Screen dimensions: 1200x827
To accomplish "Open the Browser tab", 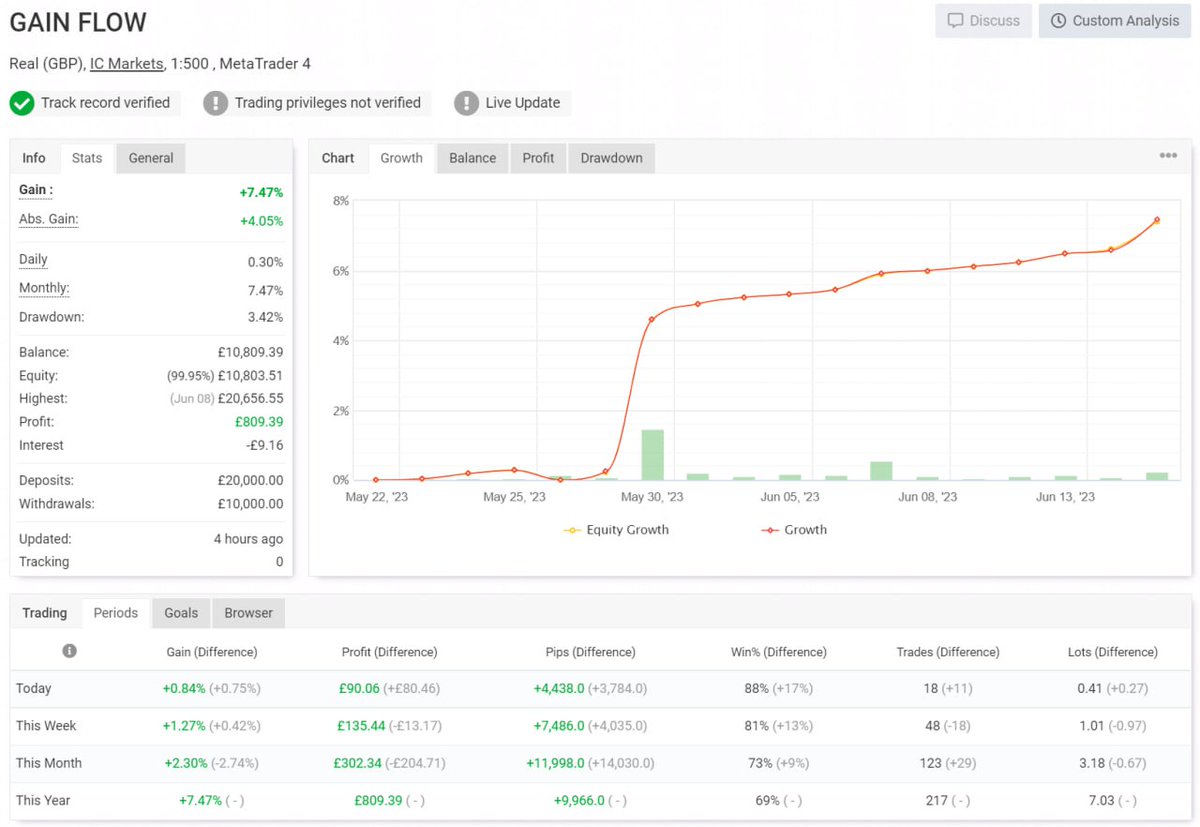I will coord(249,613).
